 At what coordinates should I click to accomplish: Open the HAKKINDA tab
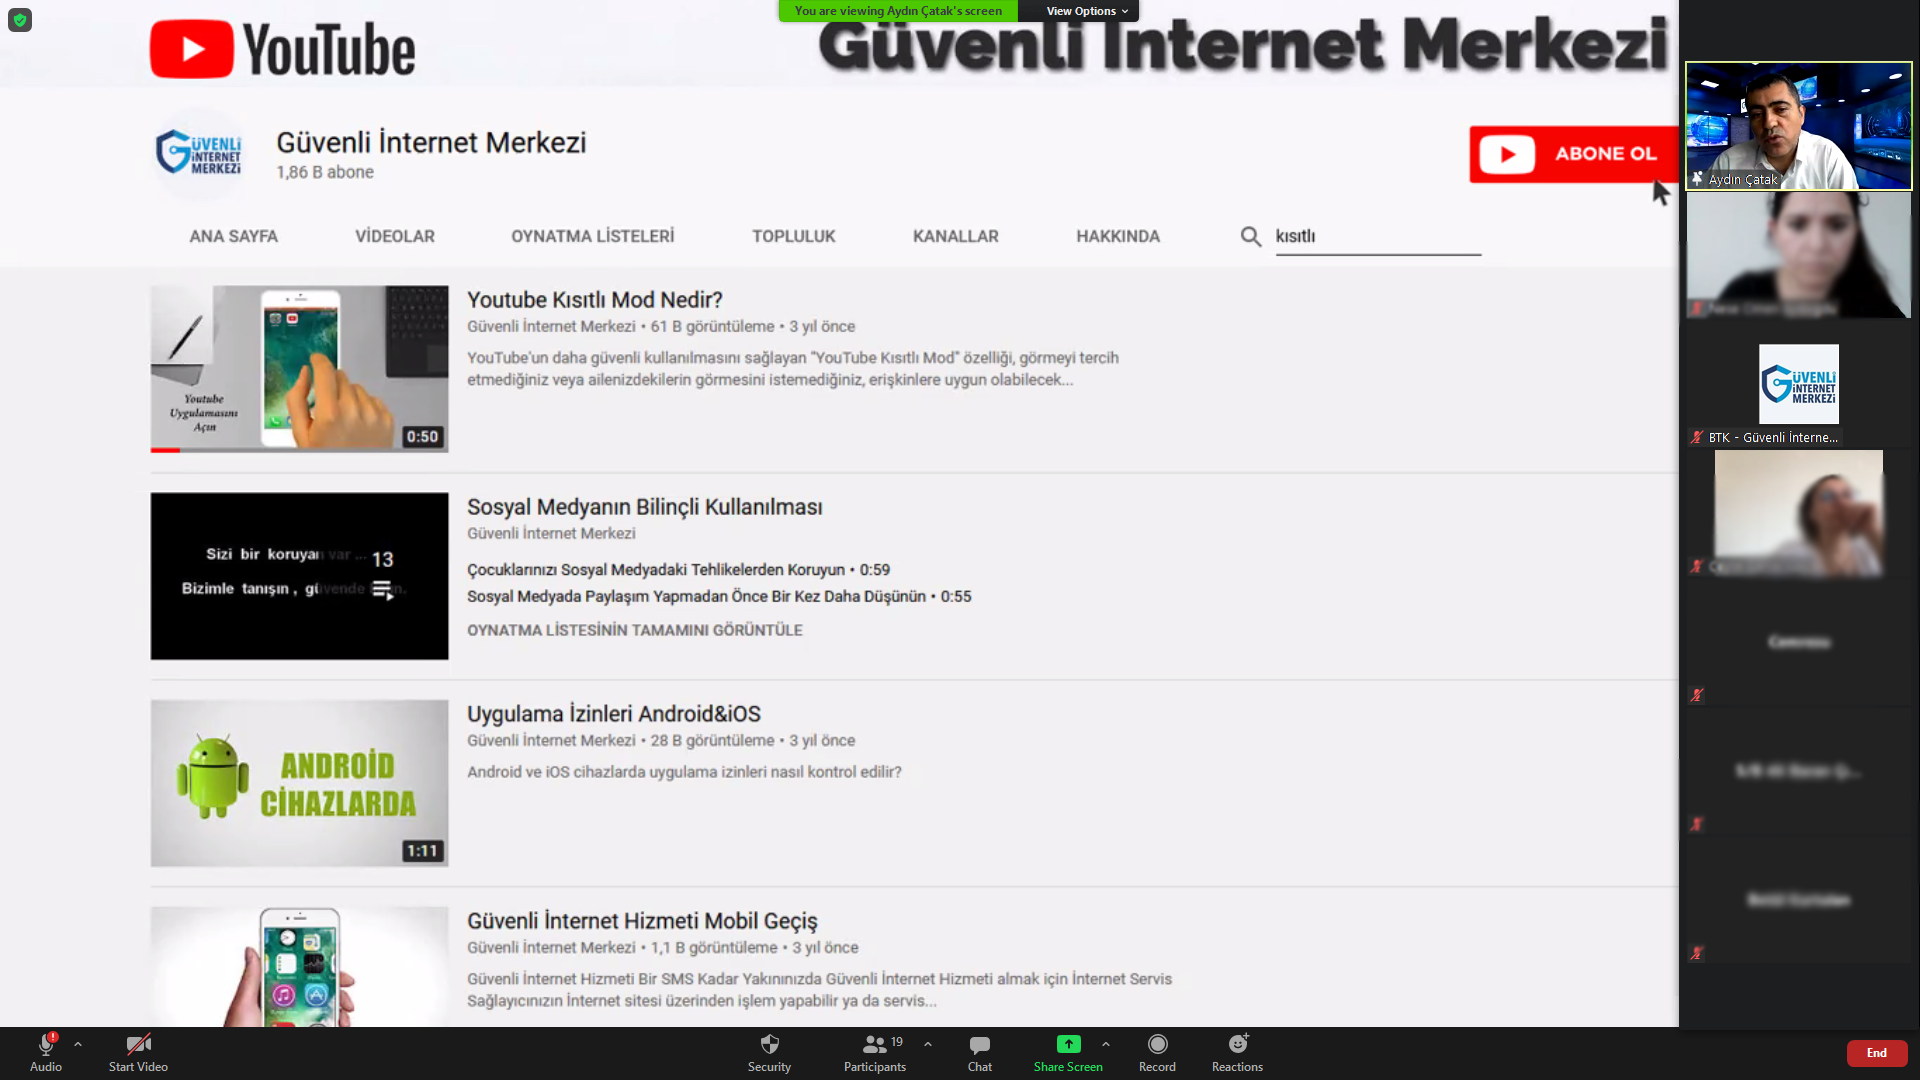click(1118, 236)
